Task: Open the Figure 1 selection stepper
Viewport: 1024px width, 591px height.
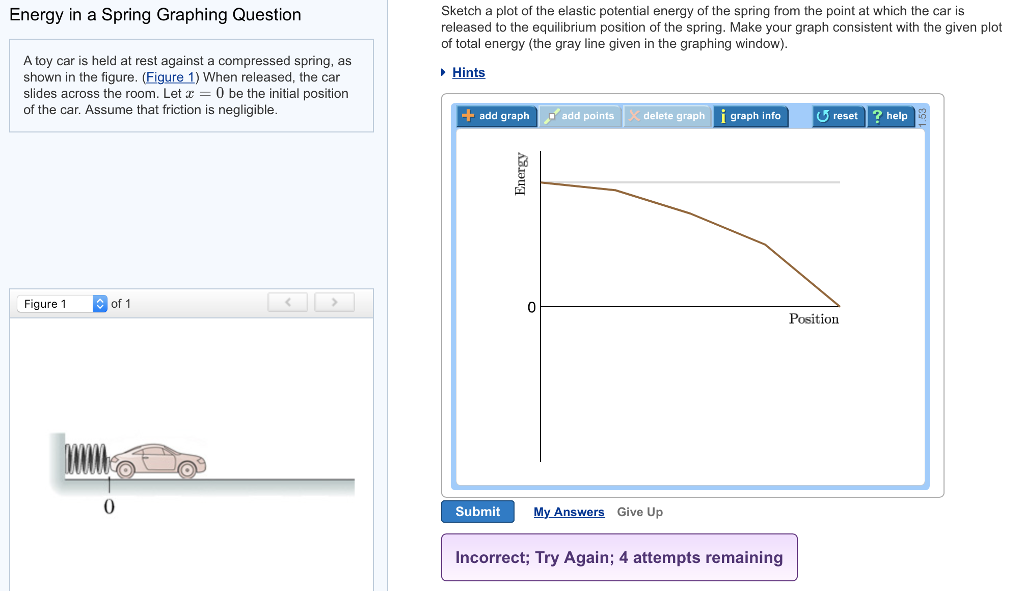Action: 98,302
